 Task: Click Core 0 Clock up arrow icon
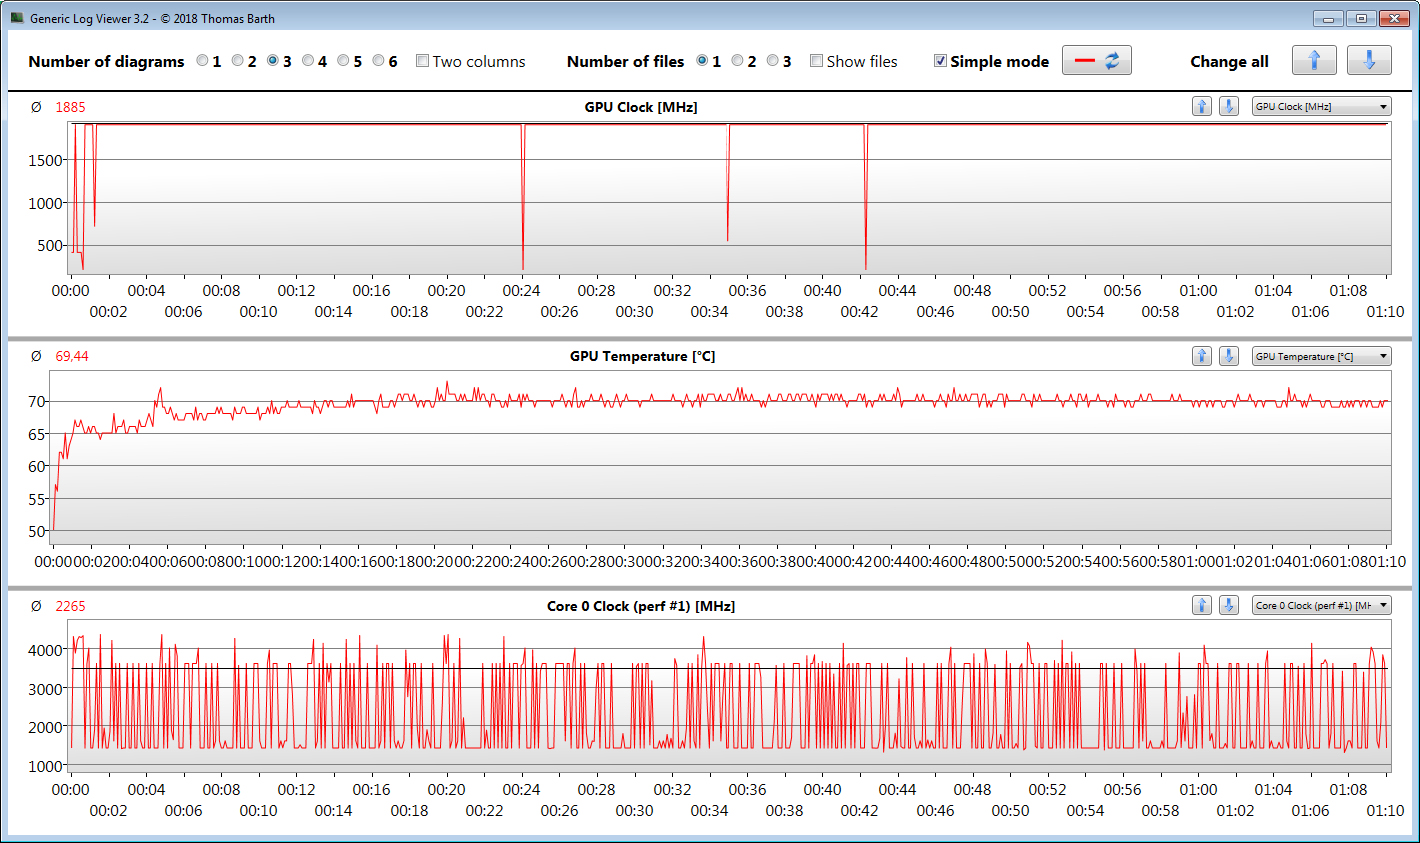[1202, 605]
